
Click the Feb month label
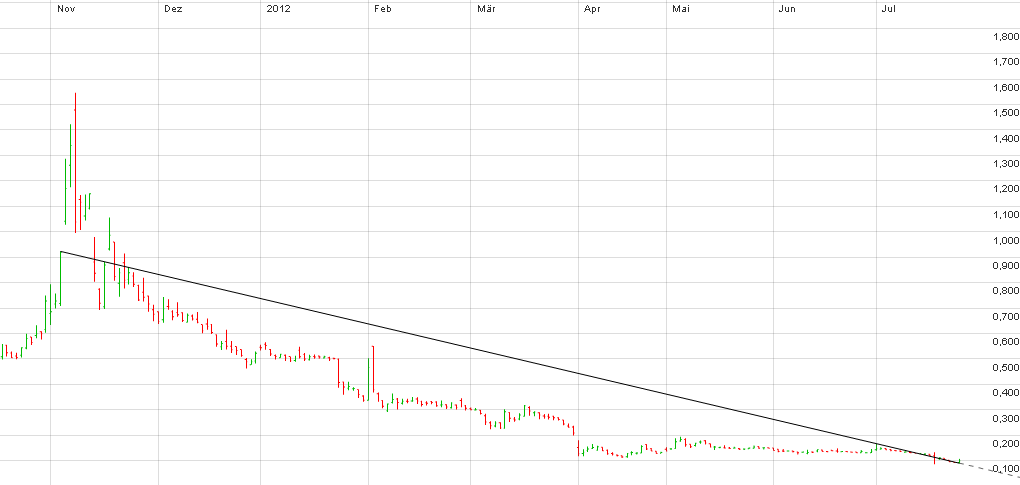coord(383,9)
